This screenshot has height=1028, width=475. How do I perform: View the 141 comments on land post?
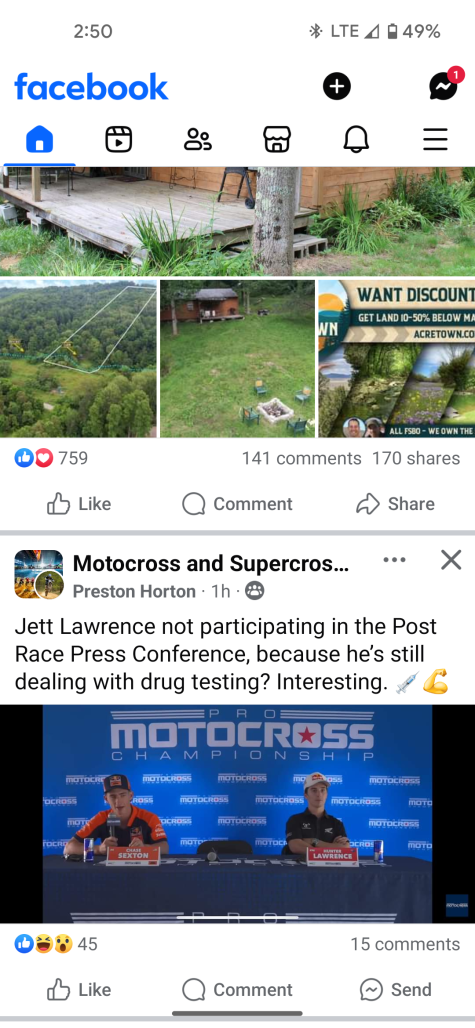click(x=301, y=458)
